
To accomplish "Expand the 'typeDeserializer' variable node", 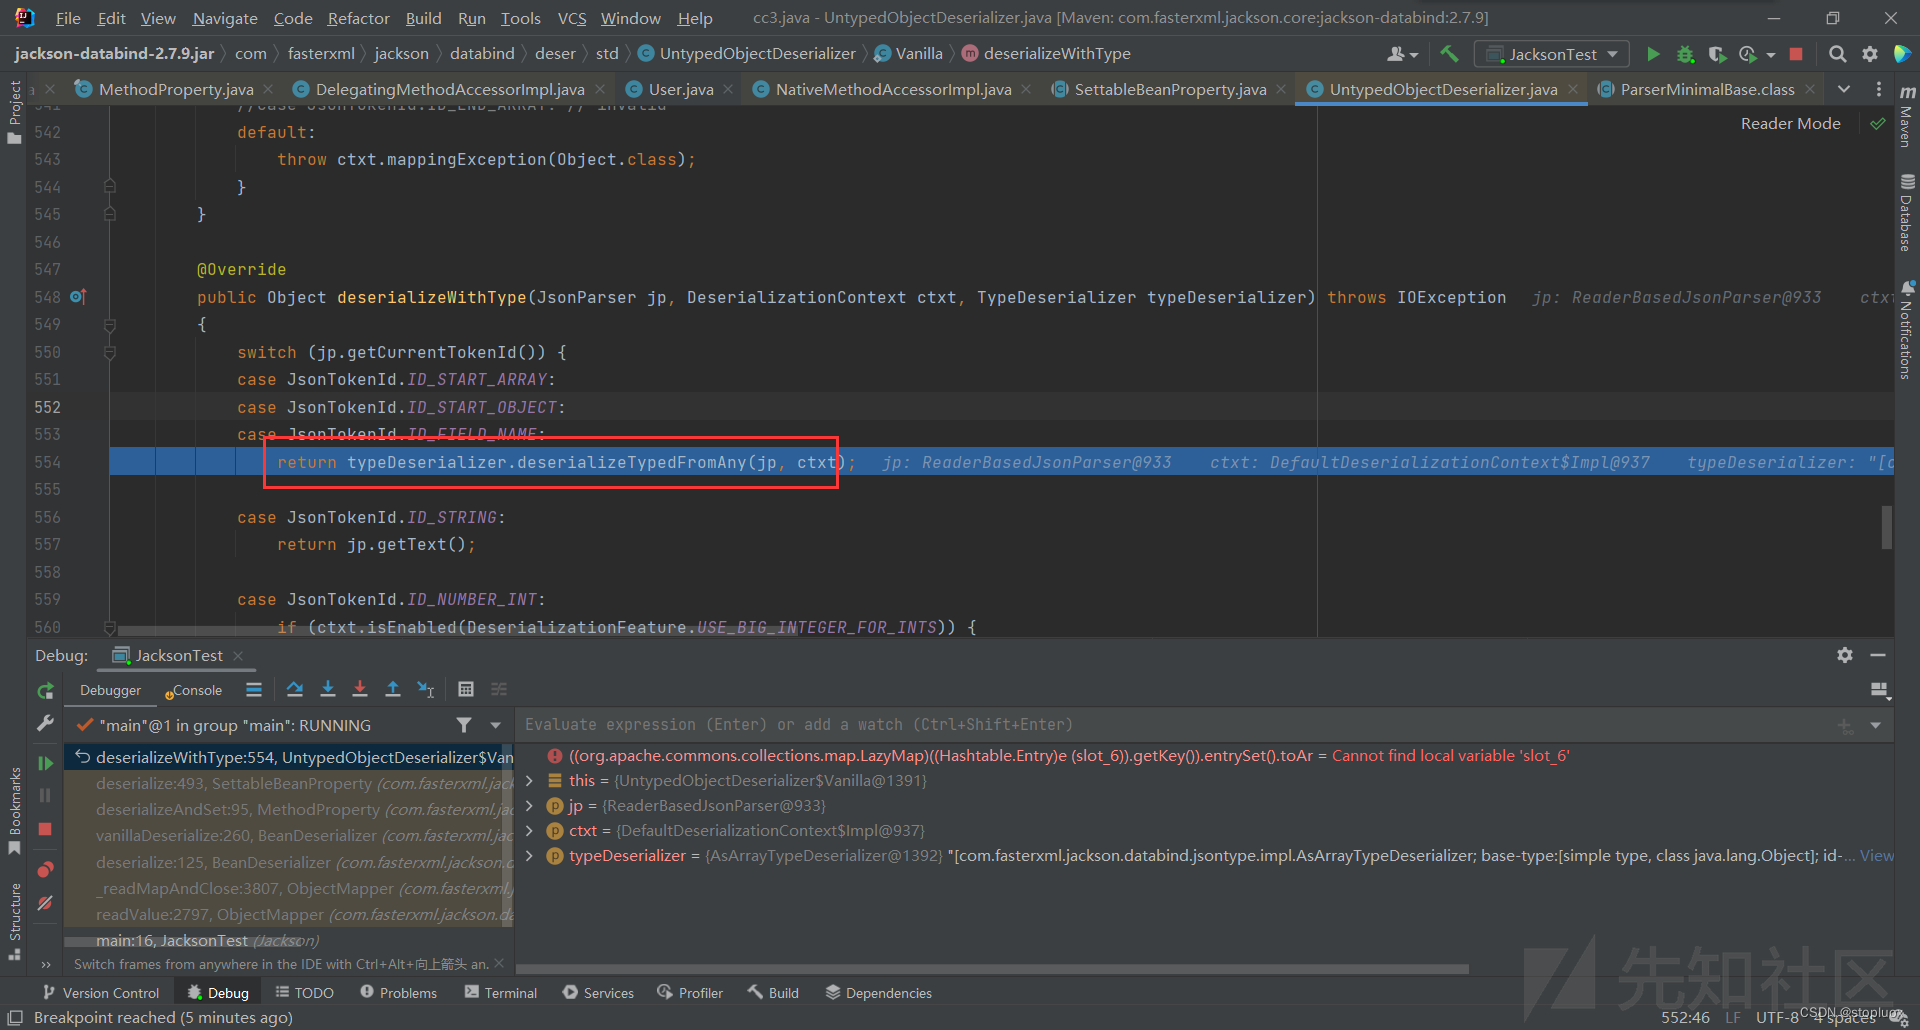I will (529, 856).
